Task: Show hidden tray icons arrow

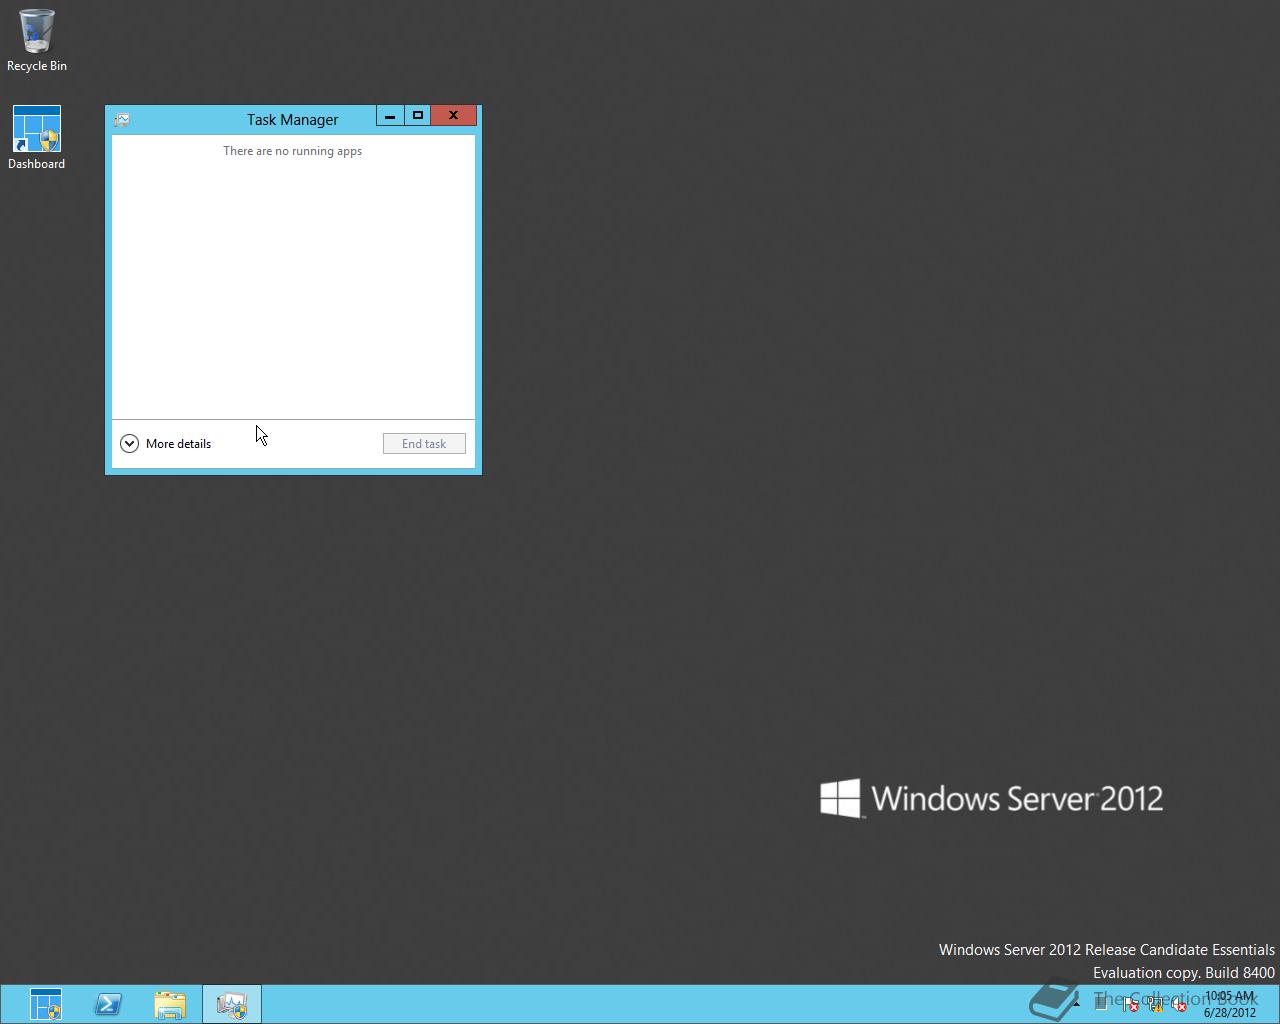Action: (1076, 1004)
